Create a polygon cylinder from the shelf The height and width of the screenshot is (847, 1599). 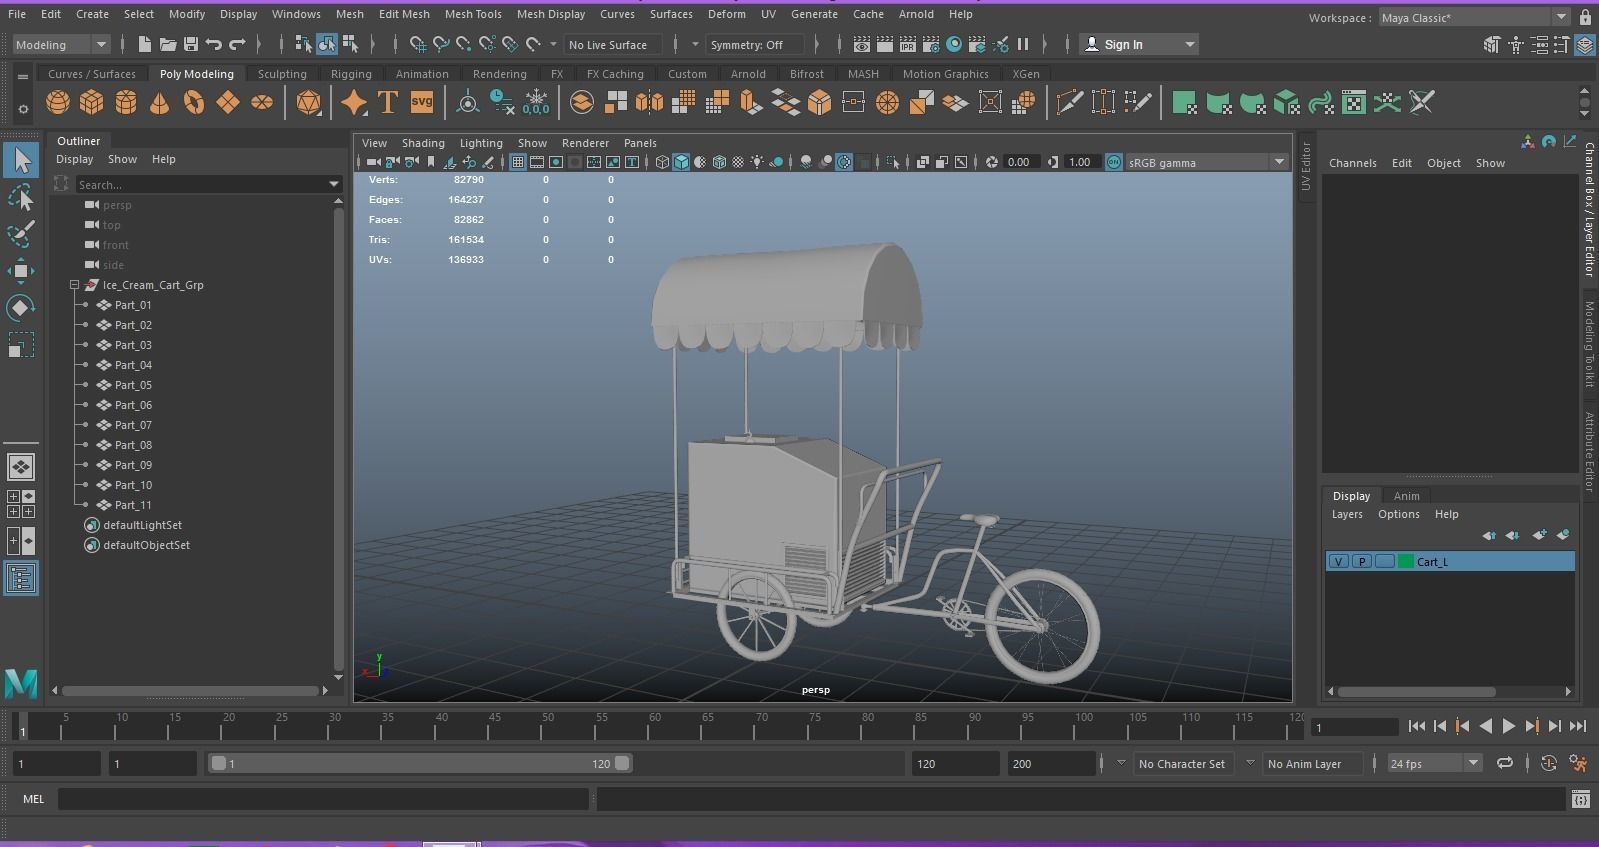click(x=126, y=102)
